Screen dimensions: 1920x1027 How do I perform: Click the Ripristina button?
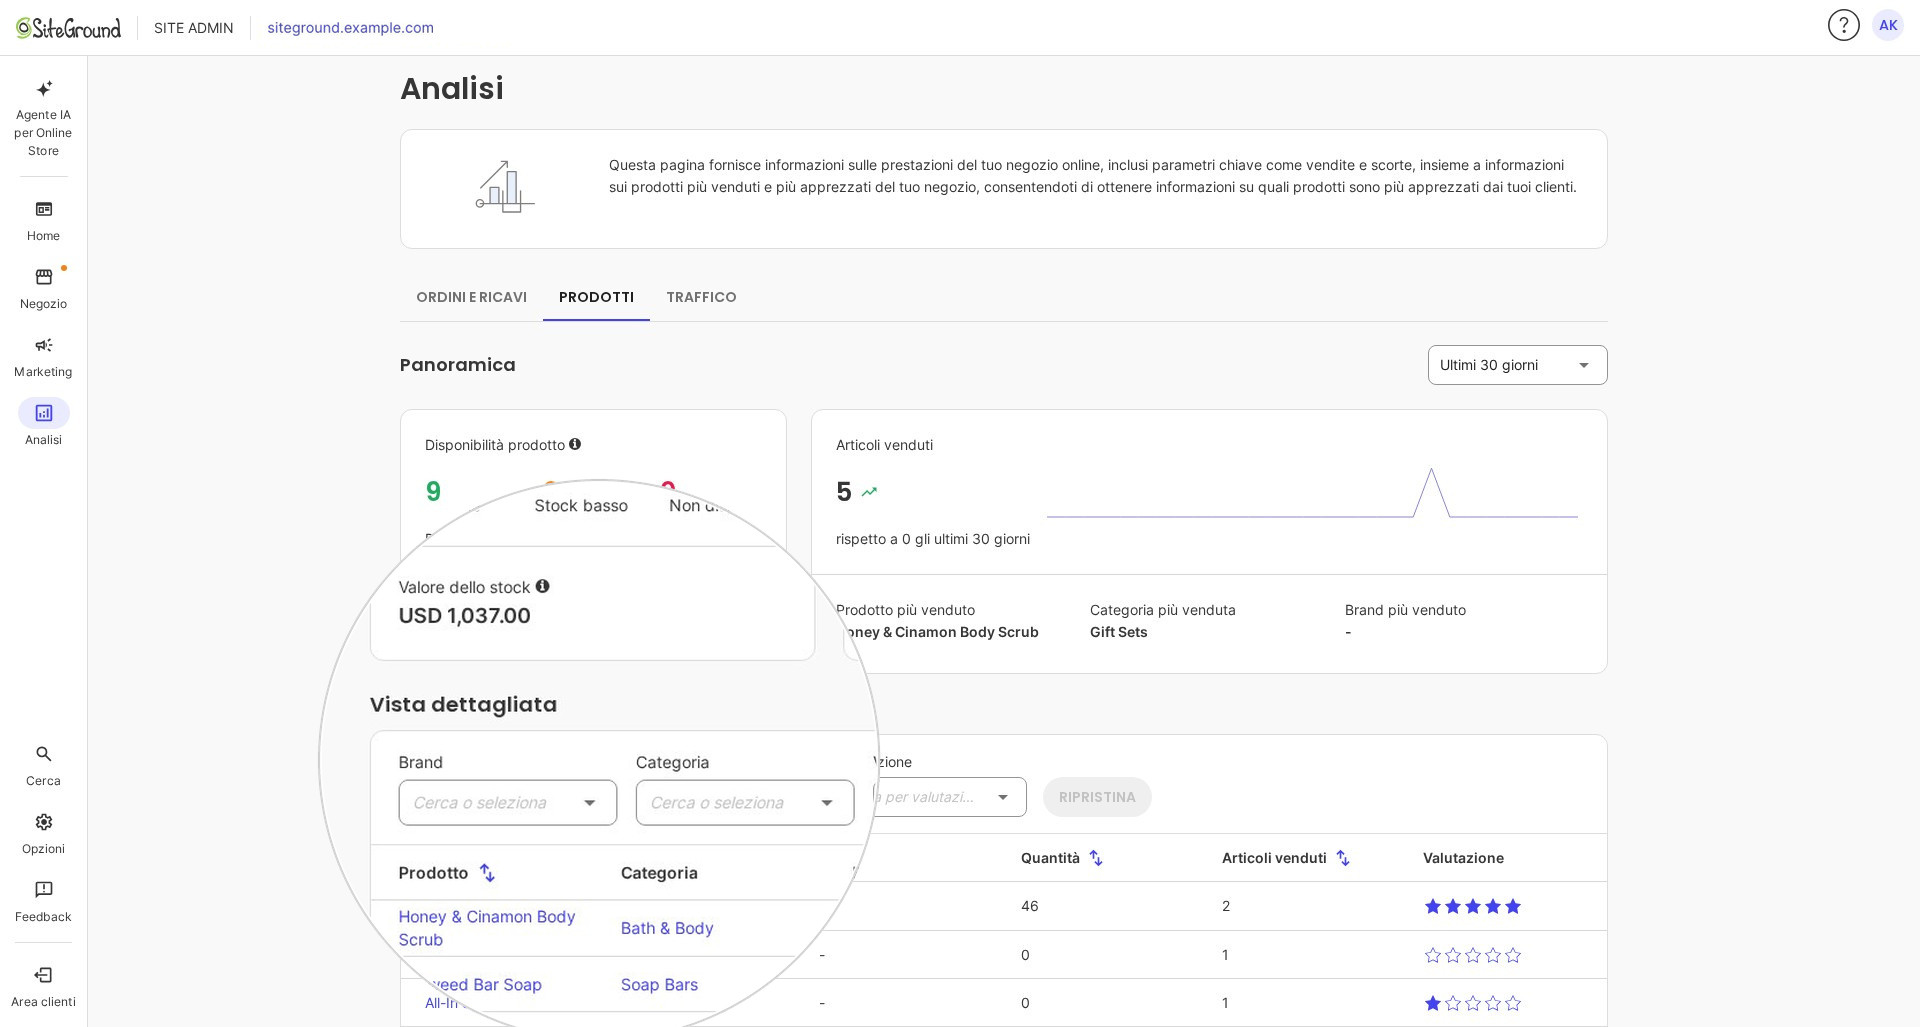pos(1097,797)
